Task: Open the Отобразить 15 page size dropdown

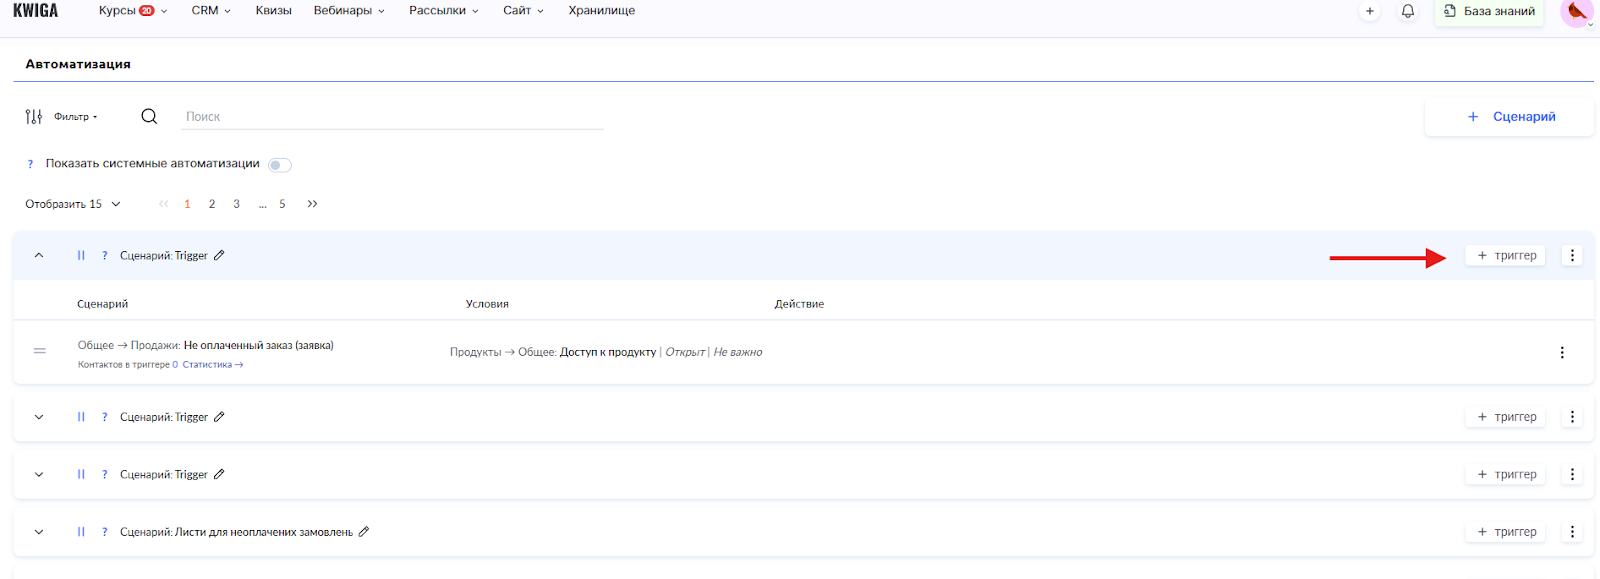Action: tap(73, 204)
